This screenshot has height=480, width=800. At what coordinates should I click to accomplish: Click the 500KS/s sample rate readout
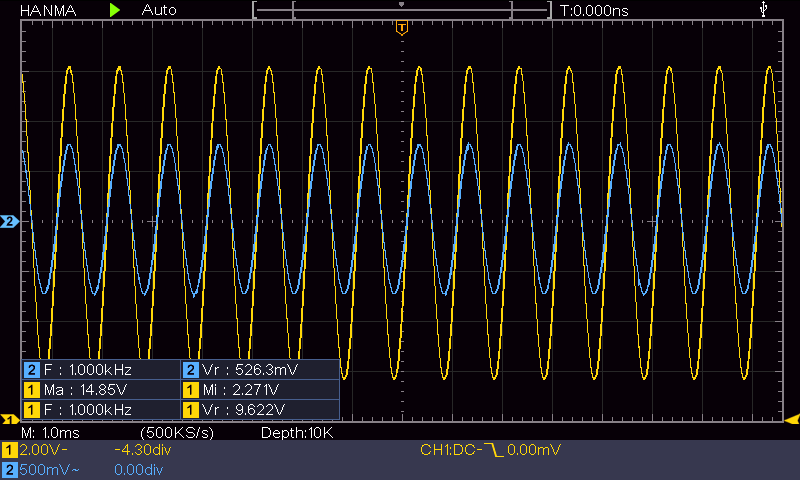(179, 433)
